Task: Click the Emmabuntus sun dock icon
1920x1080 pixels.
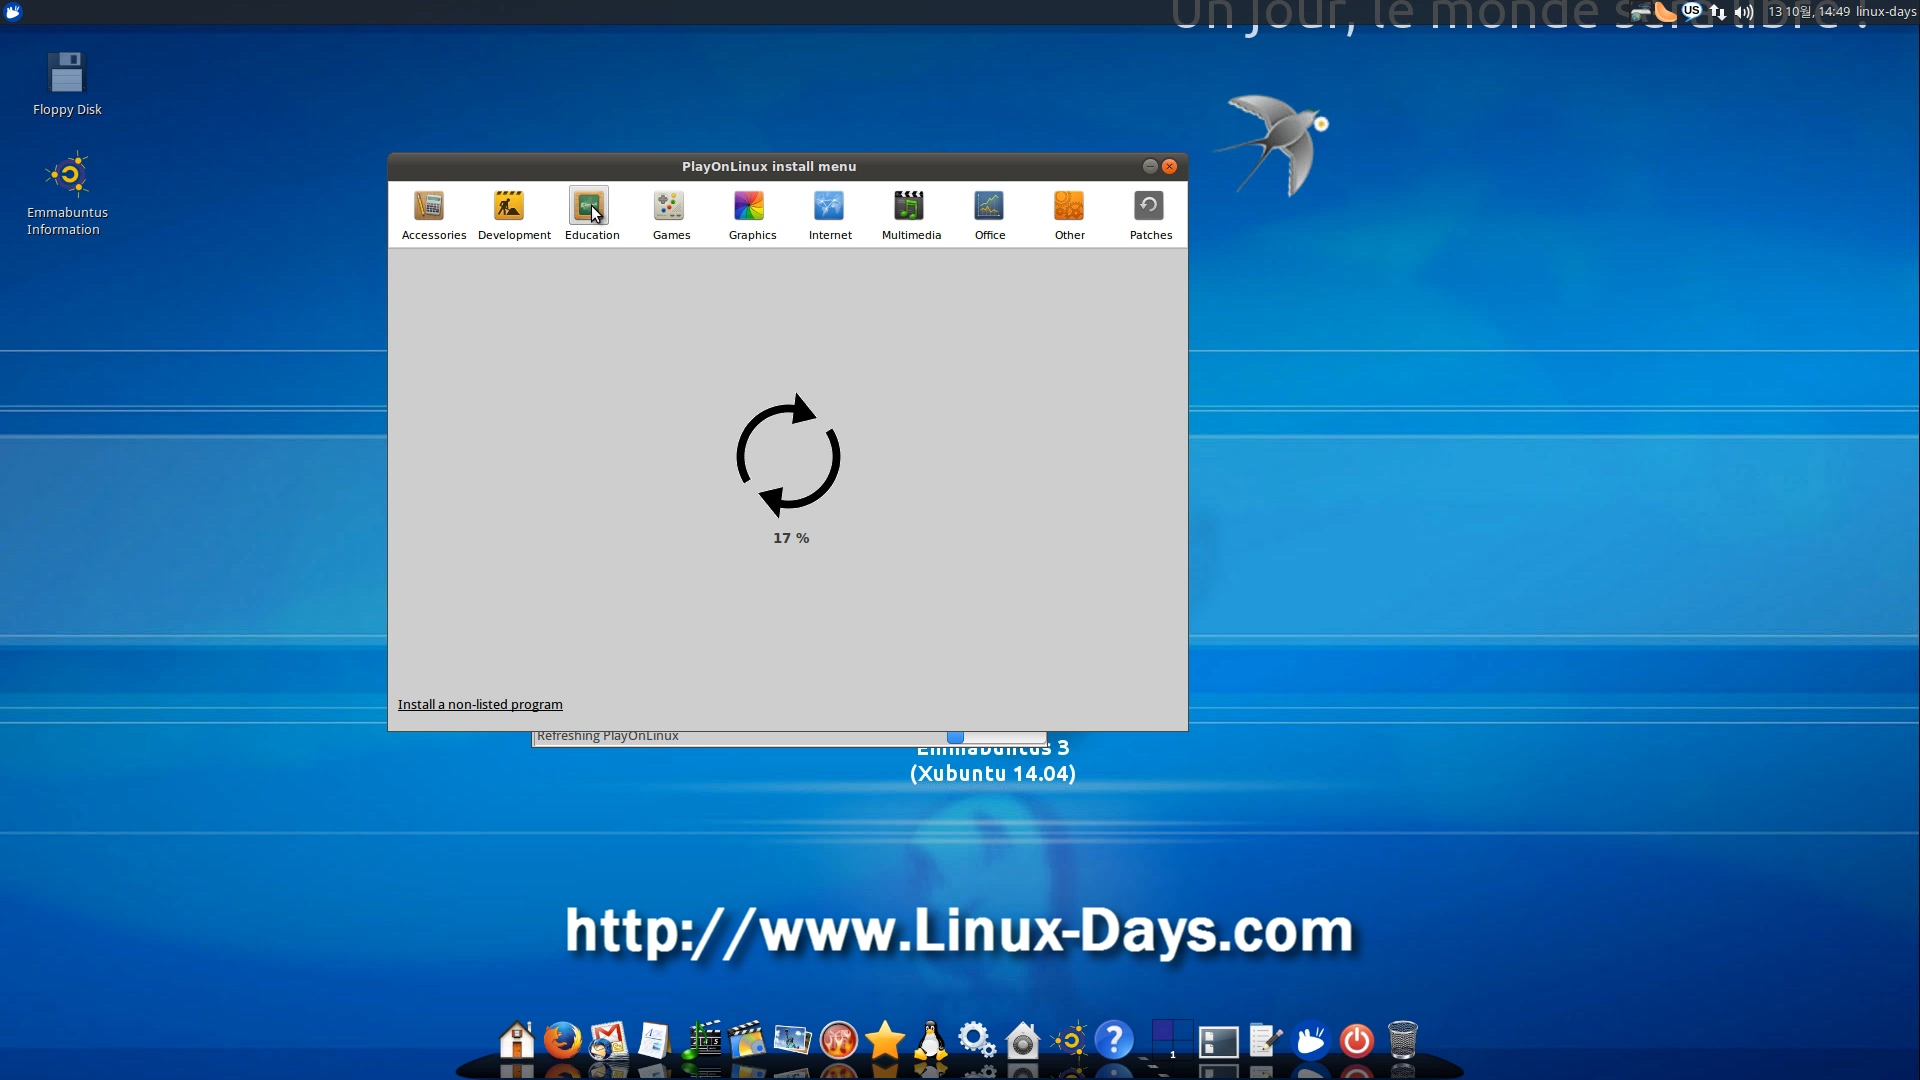Action: (x=1069, y=1040)
